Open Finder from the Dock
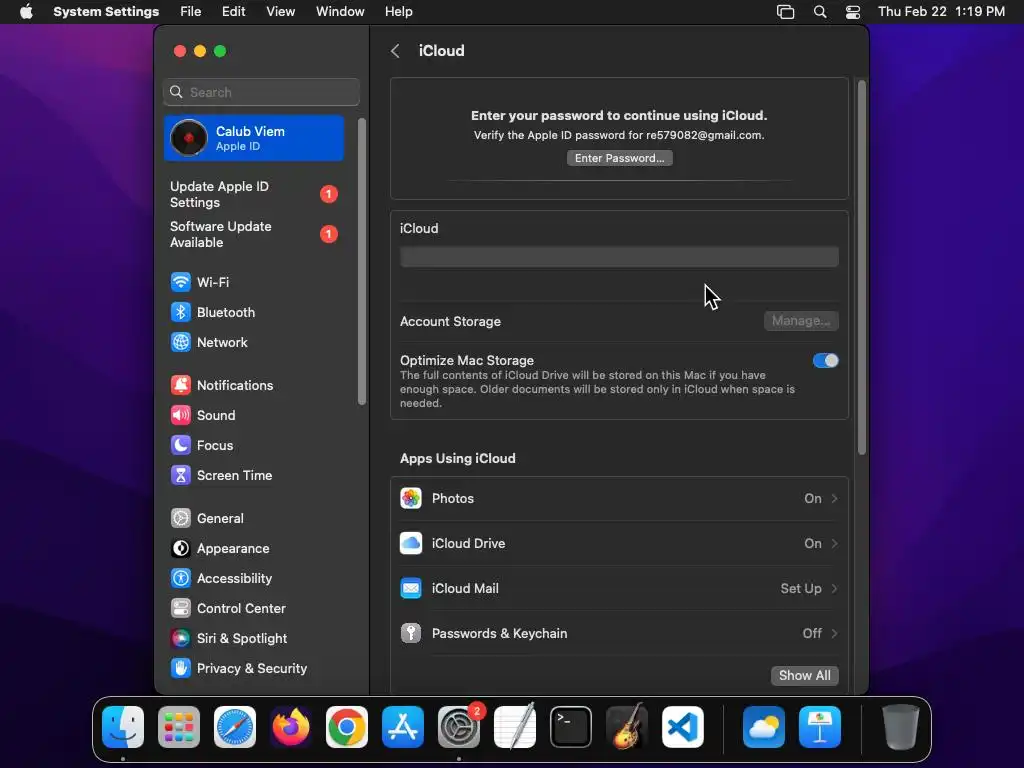The image size is (1024, 768). click(x=123, y=727)
